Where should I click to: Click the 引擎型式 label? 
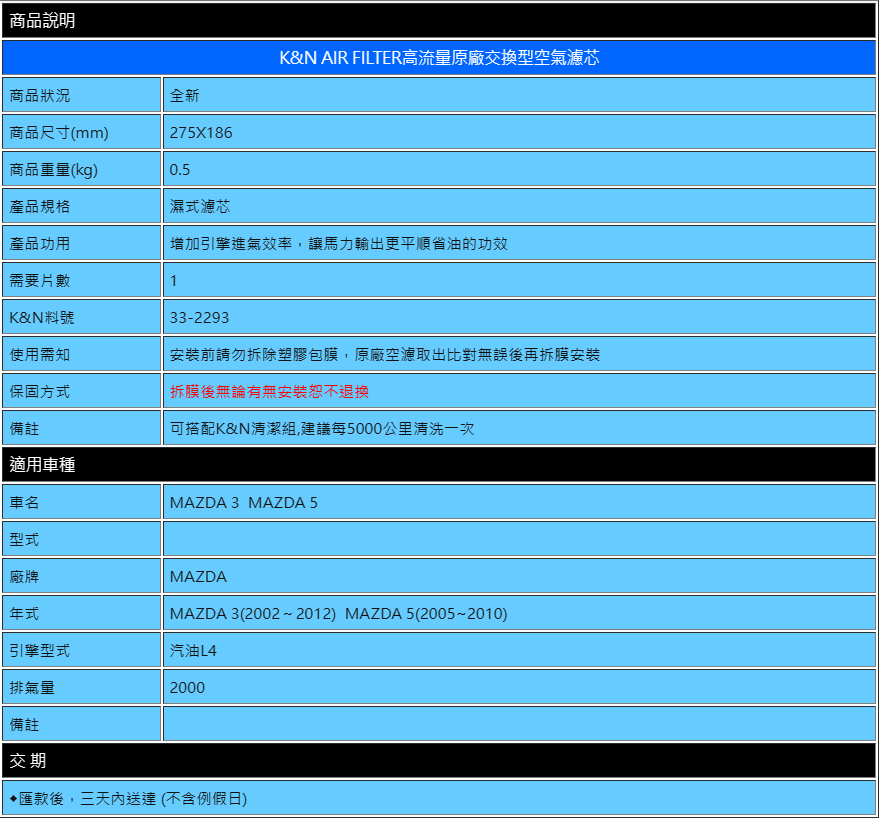(x=40, y=651)
